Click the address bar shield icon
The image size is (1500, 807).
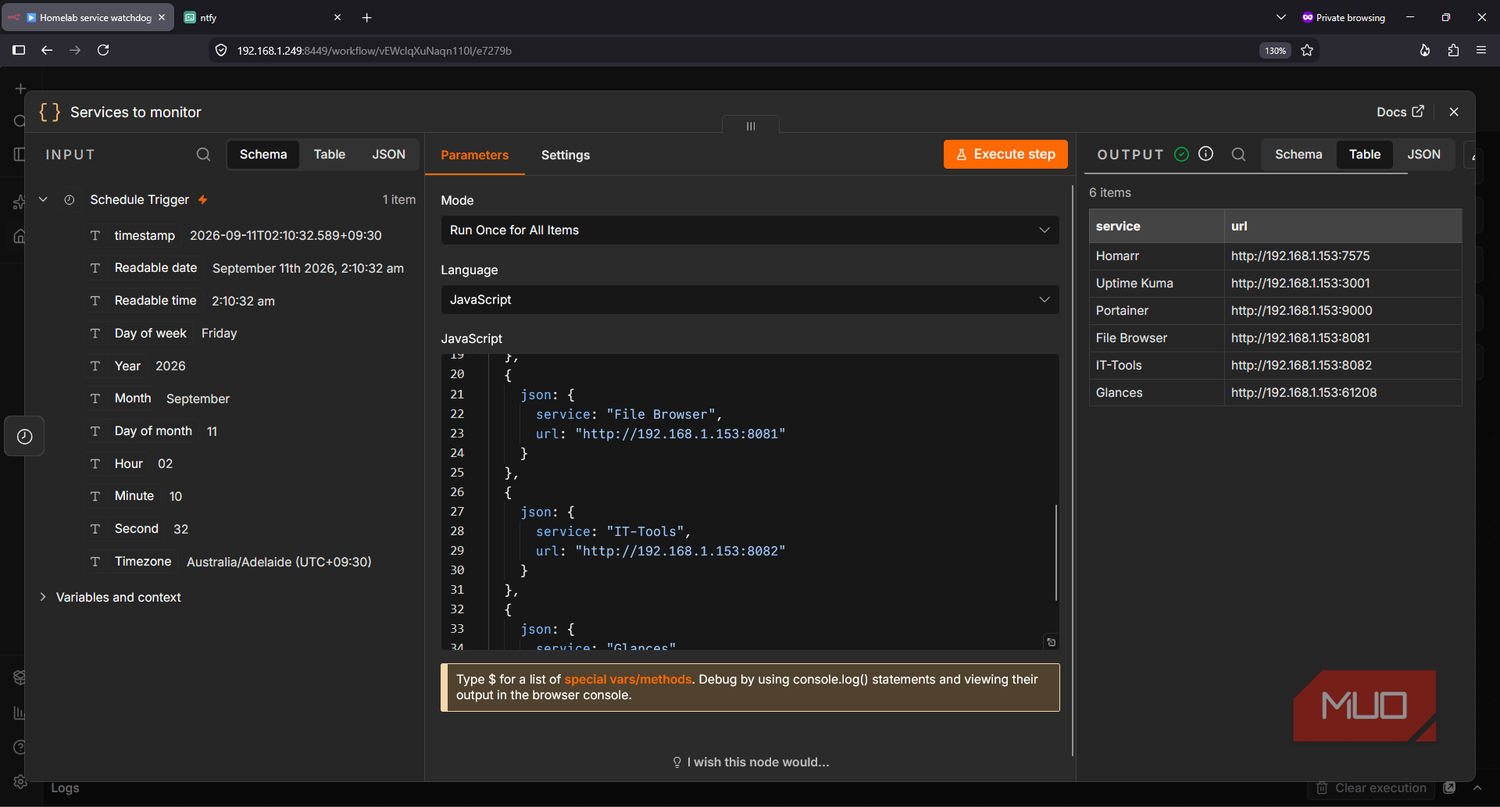[x=222, y=50]
